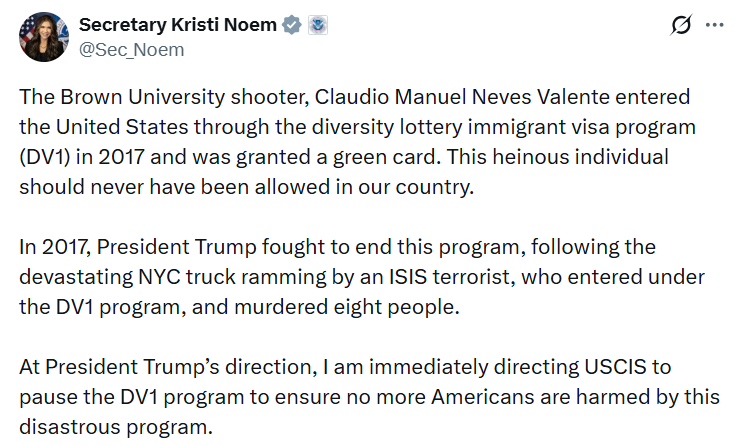Image resolution: width=745 pixels, height=446 pixels.
Task: Click the gray verified checkmark badge
Action: [x=291, y=26]
